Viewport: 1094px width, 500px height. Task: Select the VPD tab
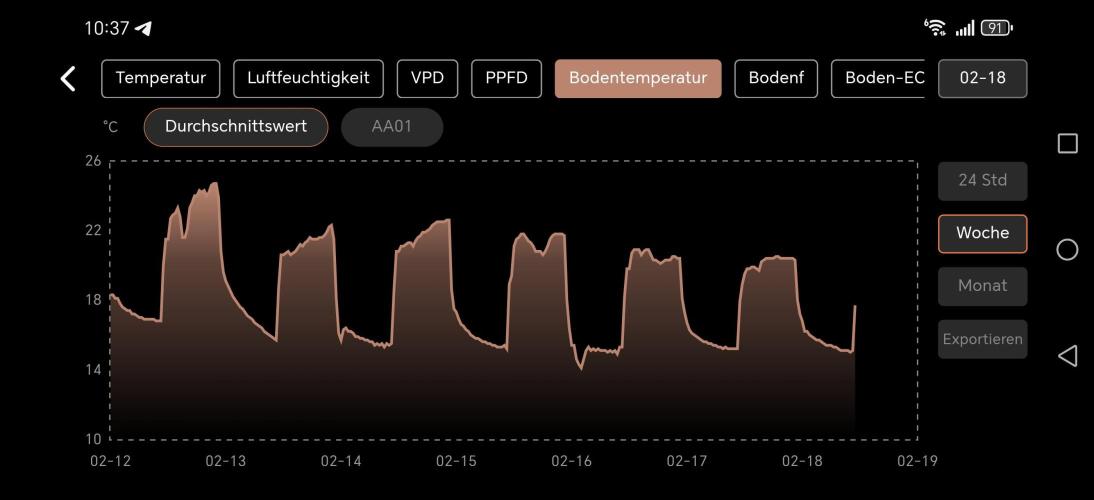click(427, 78)
